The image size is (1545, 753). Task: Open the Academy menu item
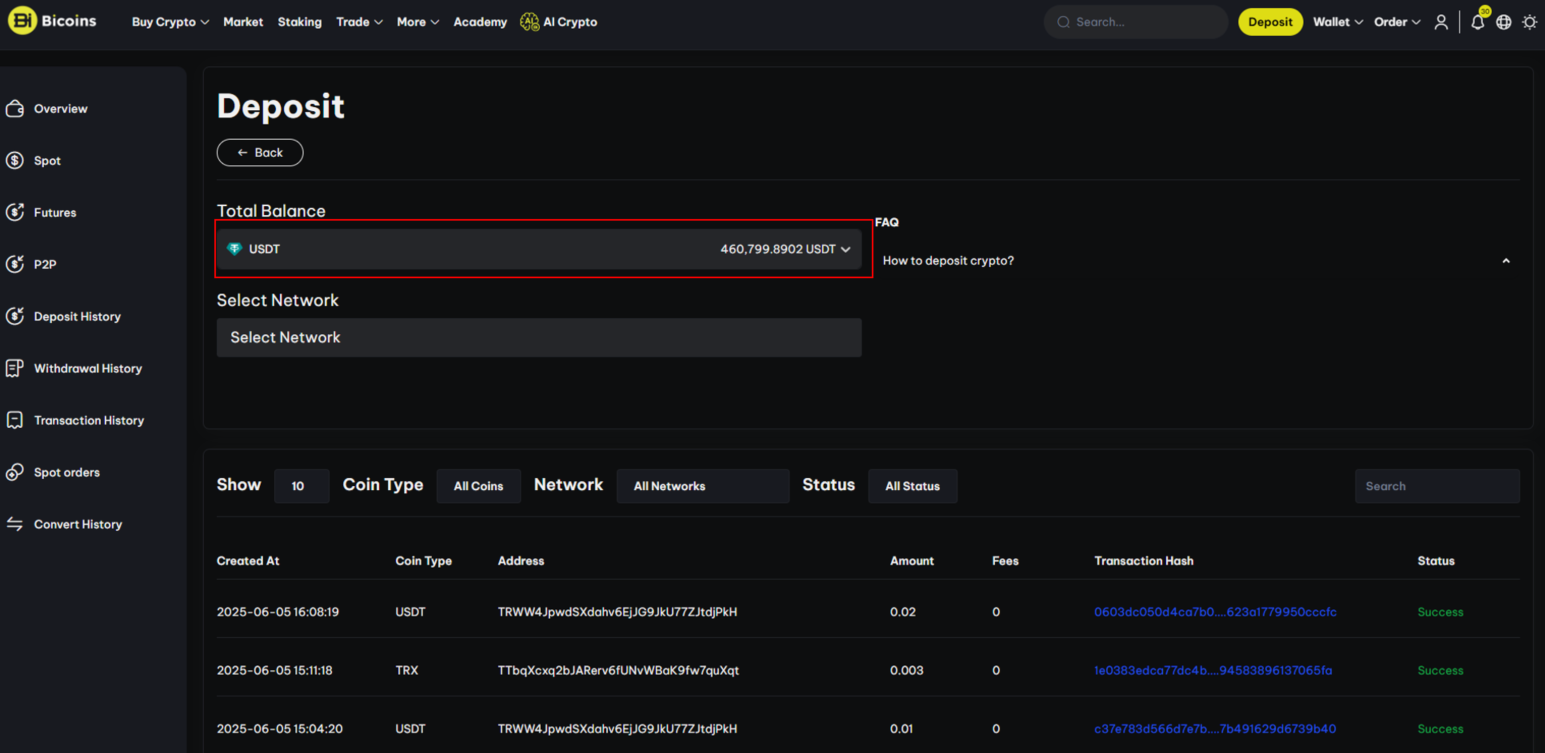pos(480,22)
